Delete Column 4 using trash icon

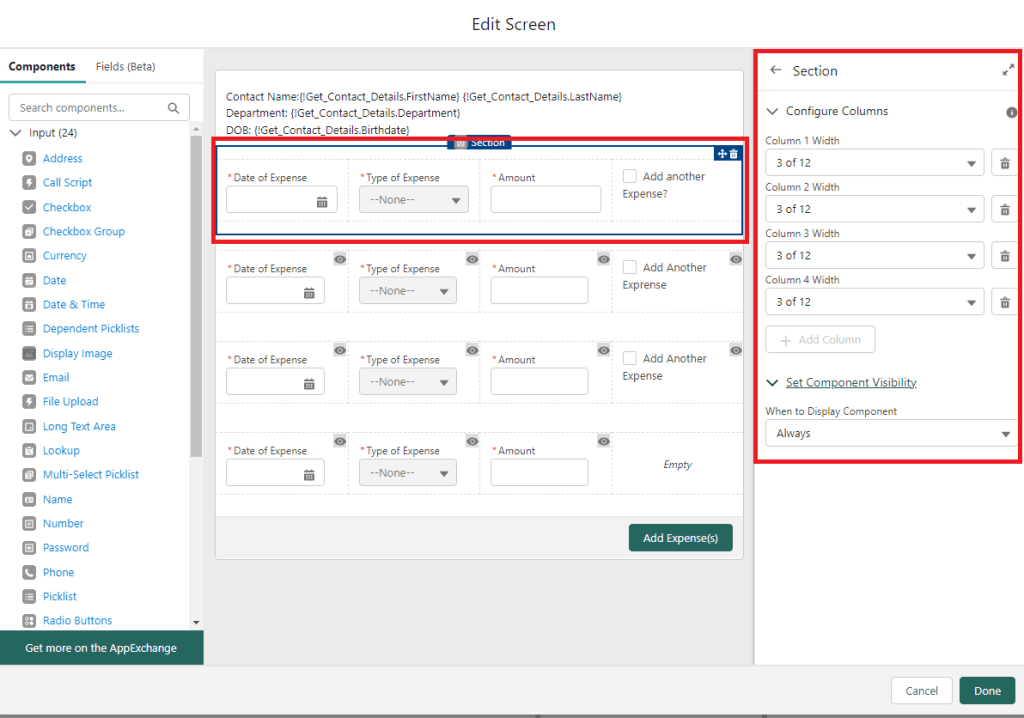point(1005,302)
